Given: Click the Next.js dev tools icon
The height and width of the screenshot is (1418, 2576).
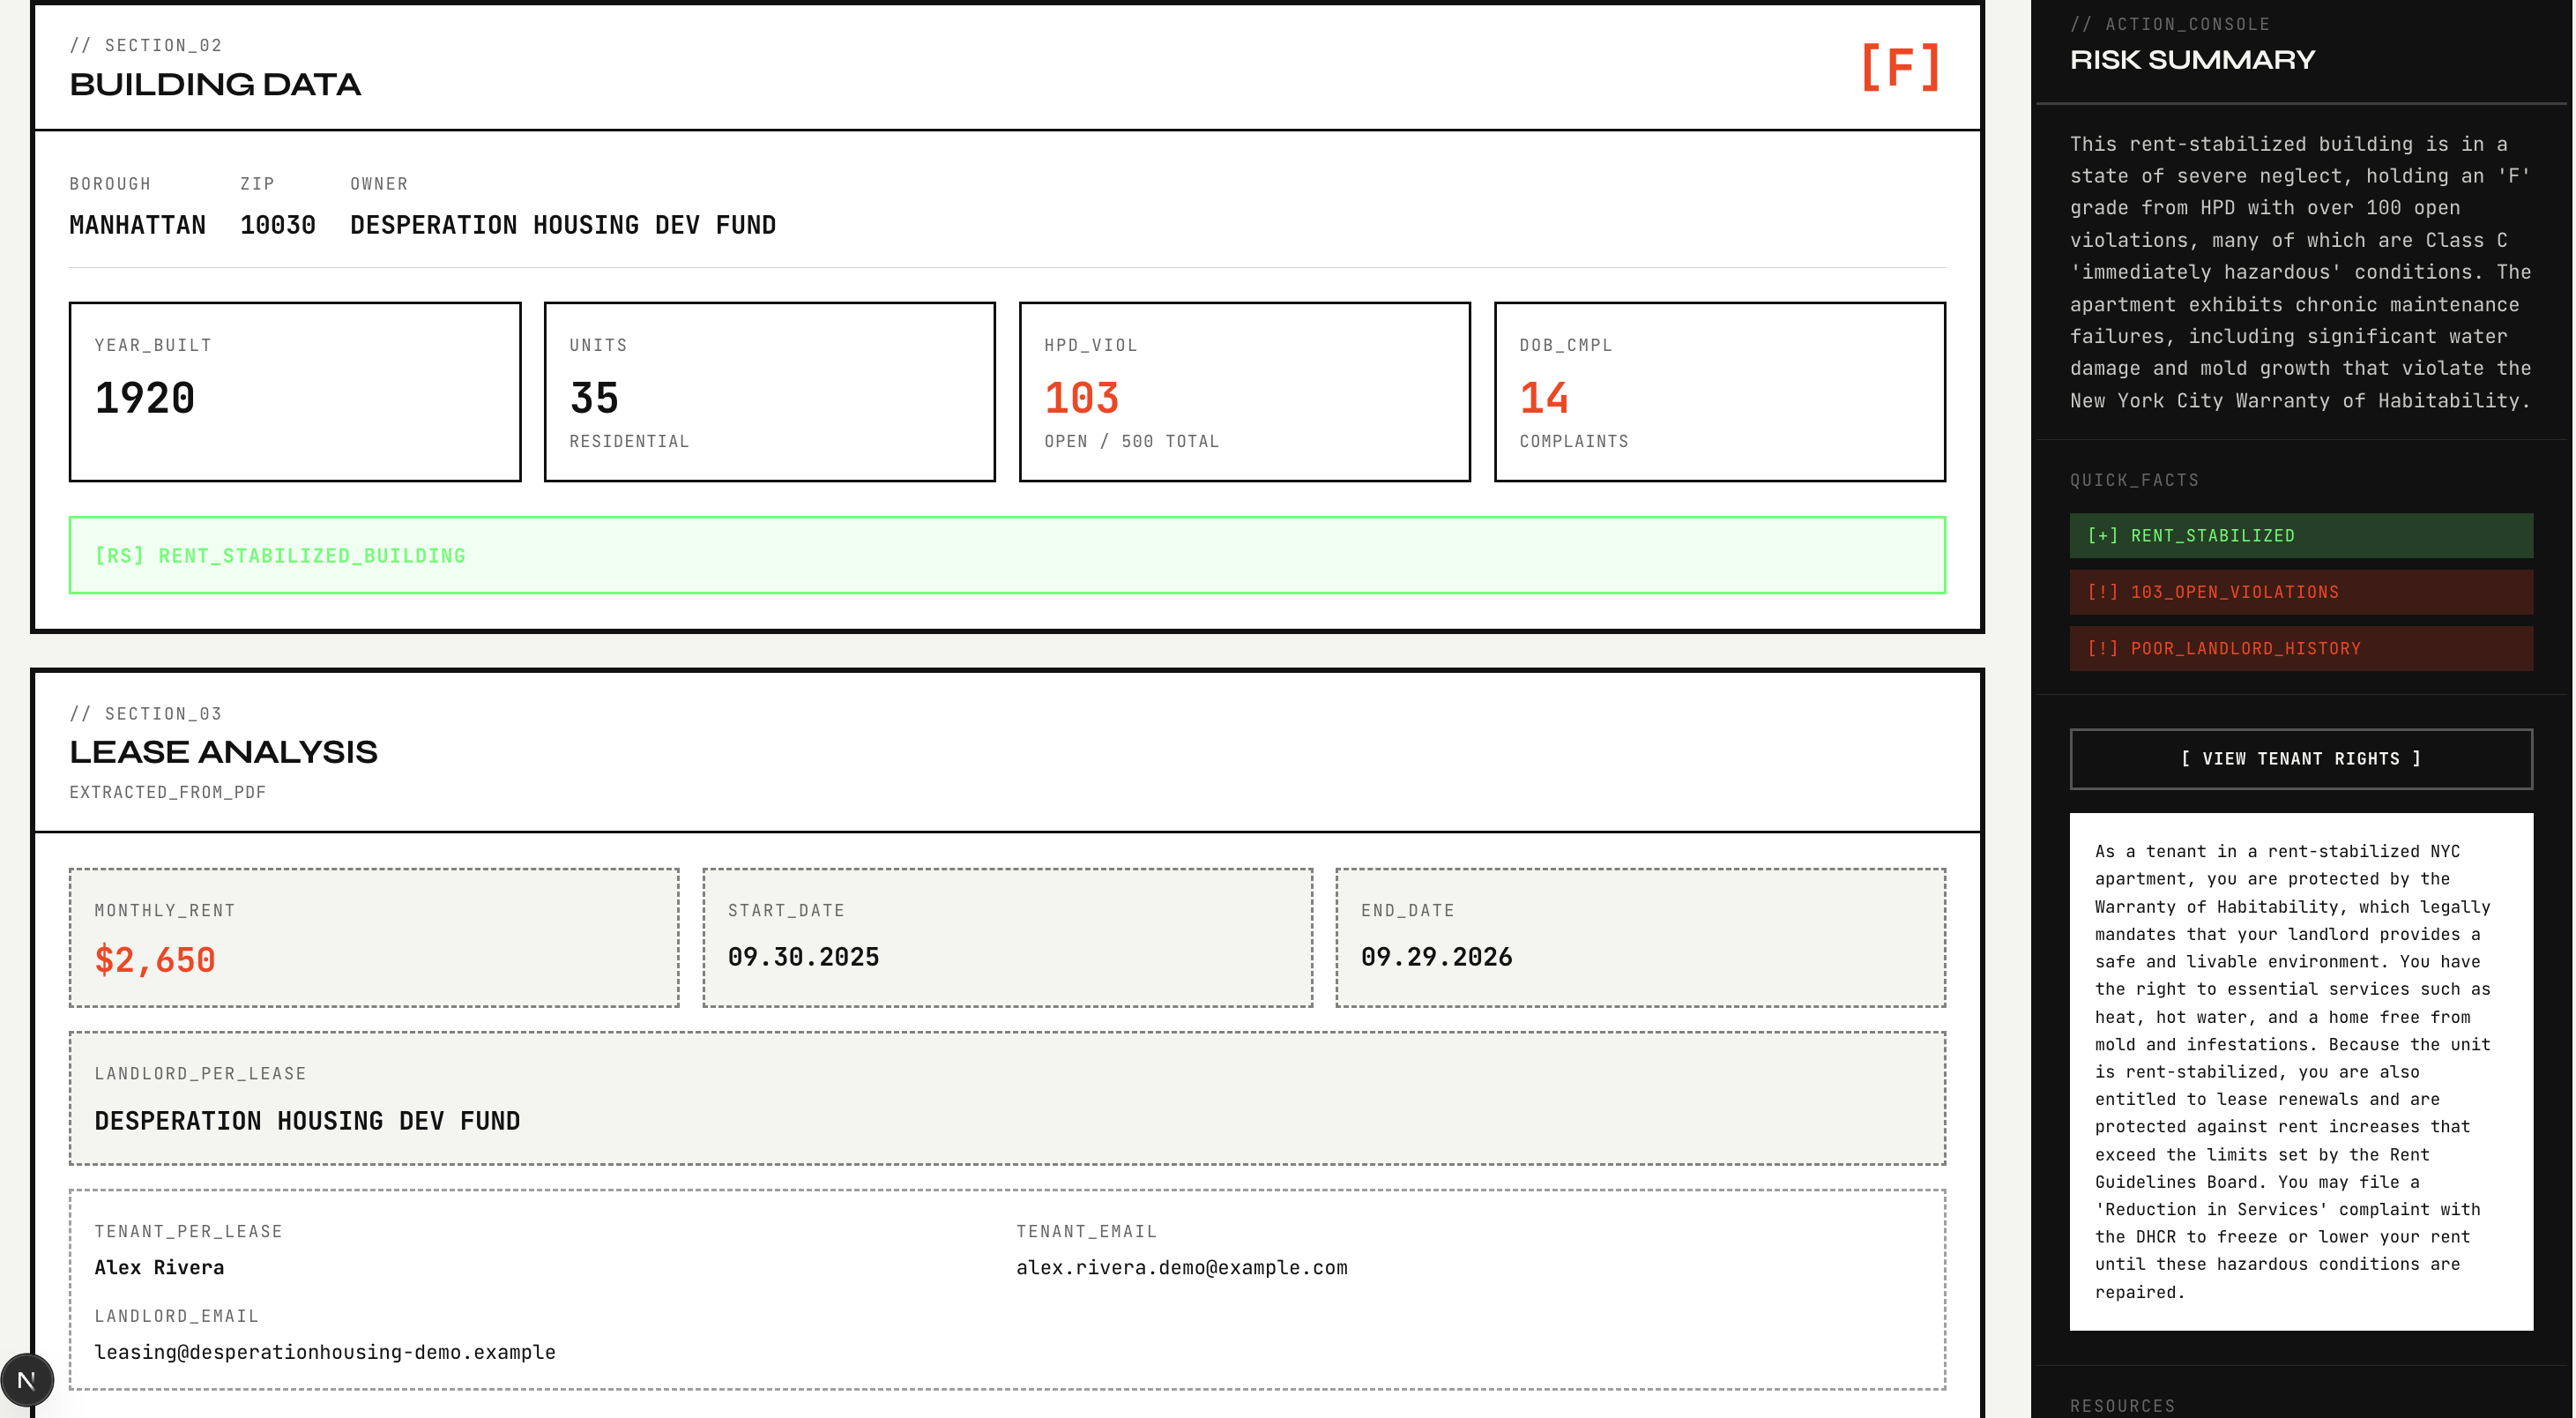Looking at the screenshot, I should (x=27, y=1380).
